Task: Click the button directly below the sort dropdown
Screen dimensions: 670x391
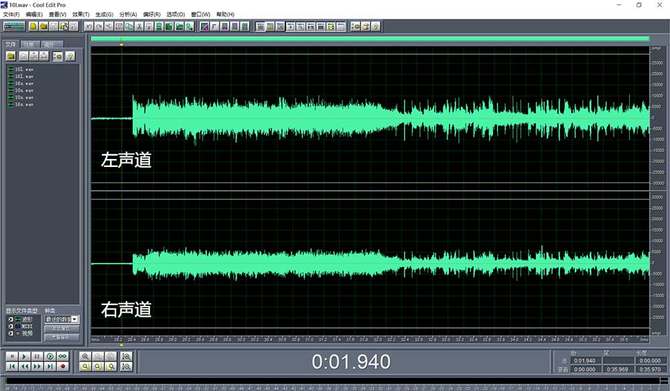Action: coord(62,328)
